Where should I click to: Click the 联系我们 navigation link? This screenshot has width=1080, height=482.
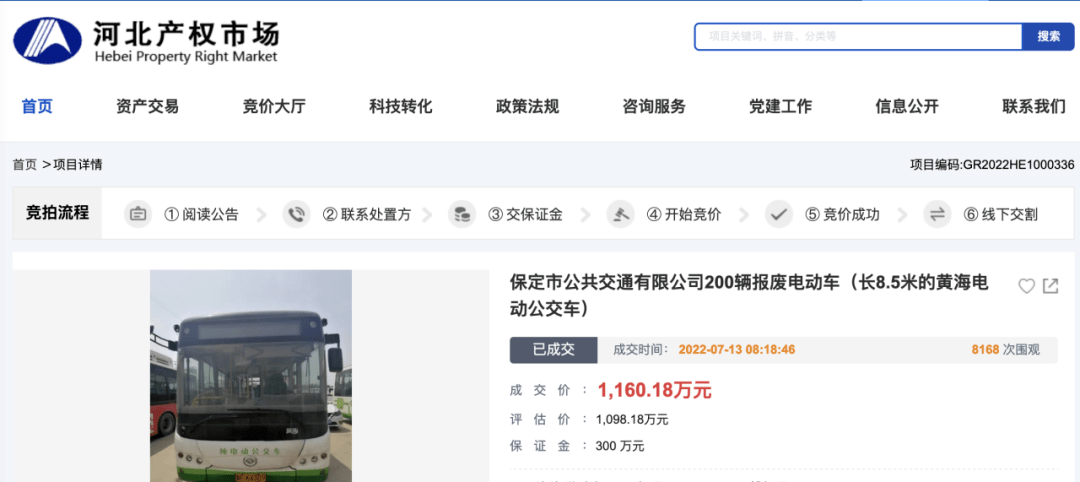[1033, 106]
